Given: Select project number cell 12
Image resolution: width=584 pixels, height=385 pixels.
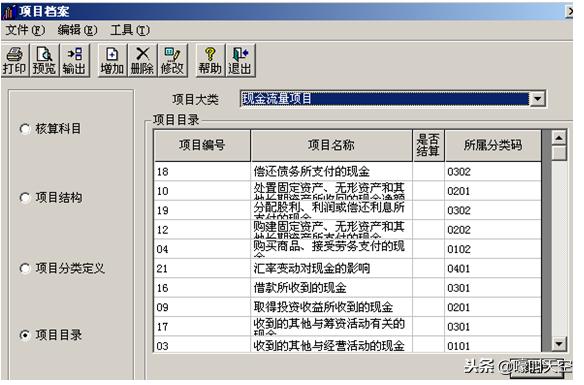Looking at the screenshot, I should coord(202,230).
